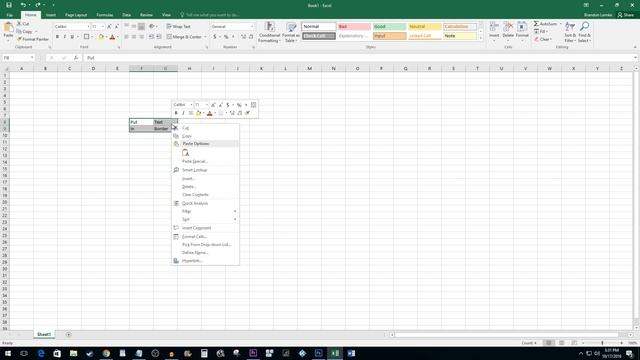Apply ribbon percent style

tap(226, 37)
